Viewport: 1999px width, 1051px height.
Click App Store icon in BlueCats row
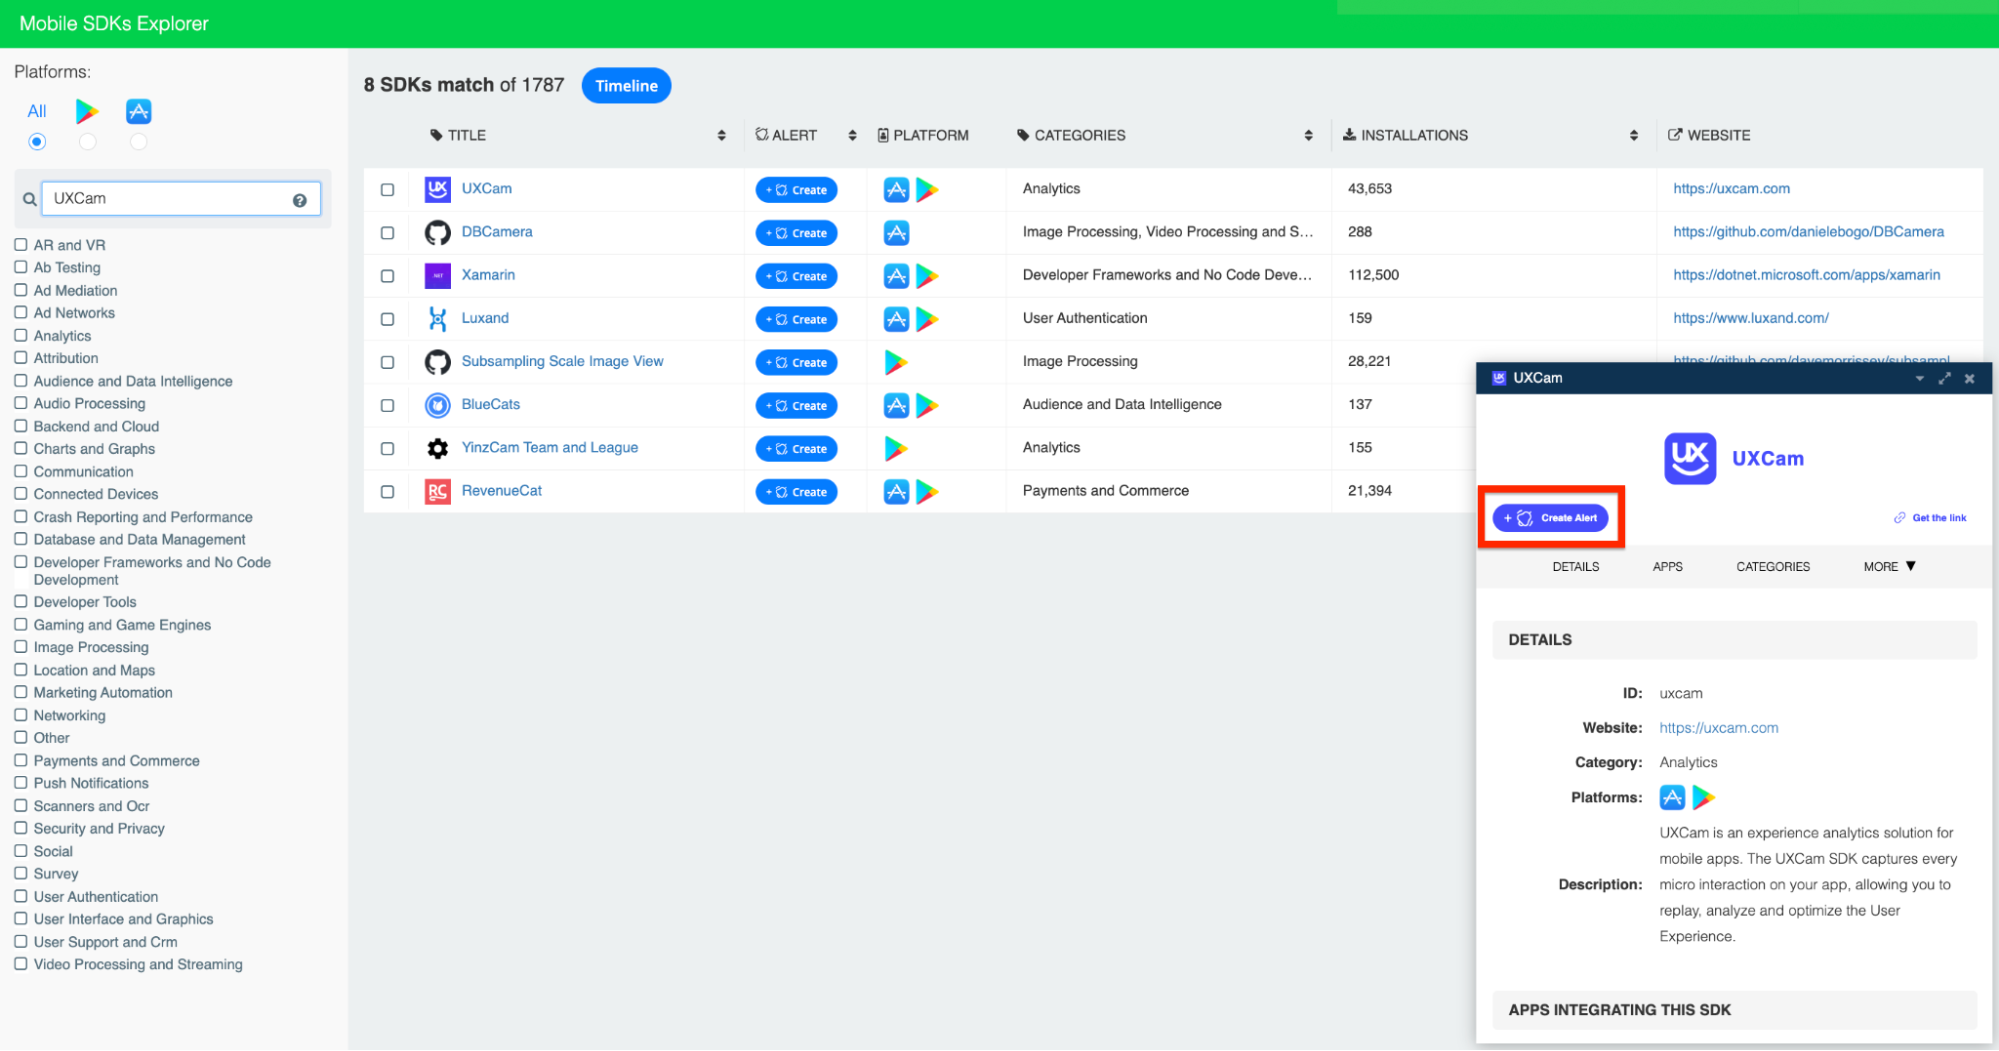tap(896, 405)
